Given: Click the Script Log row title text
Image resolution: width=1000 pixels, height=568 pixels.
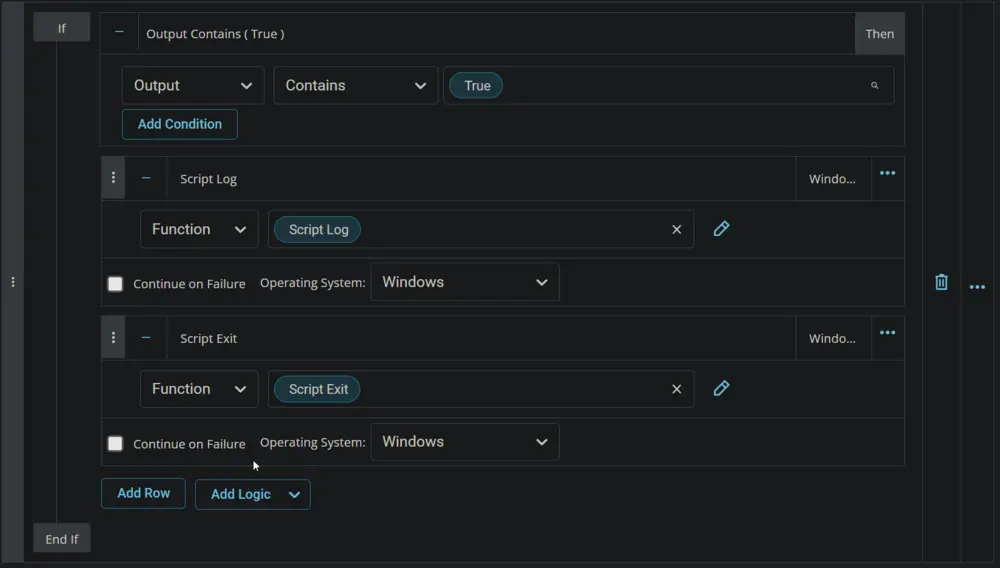Looking at the screenshot, I should click(x=209, y=179).
